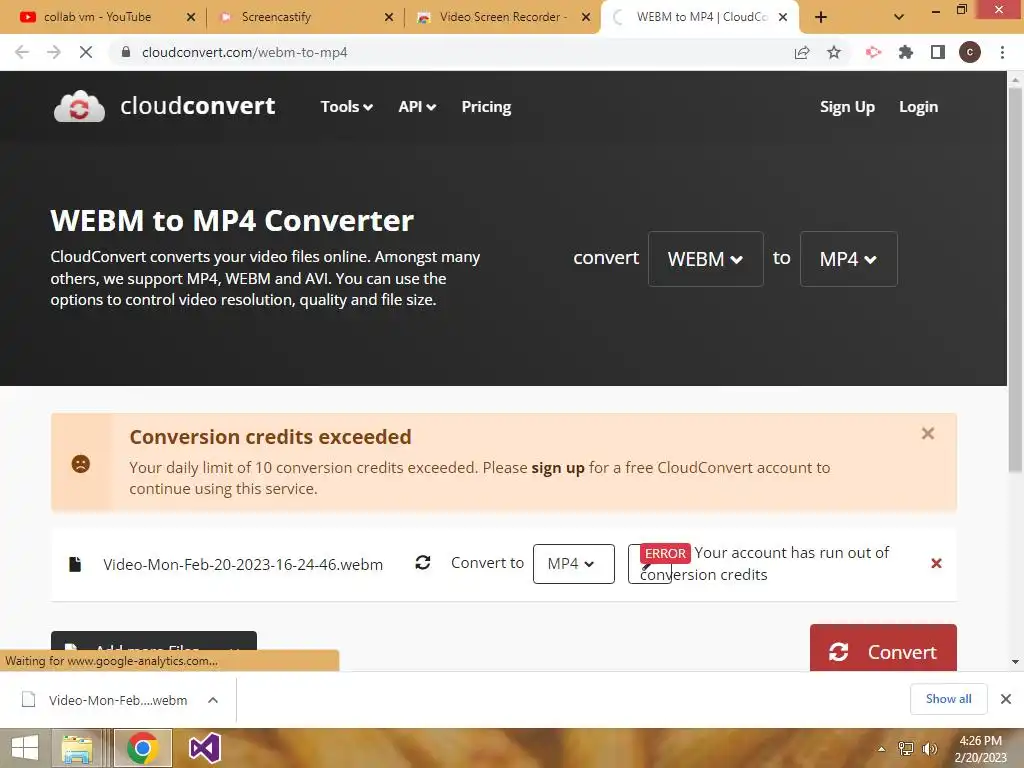This screenshot has width=1024, height=768.
Task: Click the Video-Mon-Feb-20-2023-16-24-46.webm filename
Action: click(x=243, y=564)
